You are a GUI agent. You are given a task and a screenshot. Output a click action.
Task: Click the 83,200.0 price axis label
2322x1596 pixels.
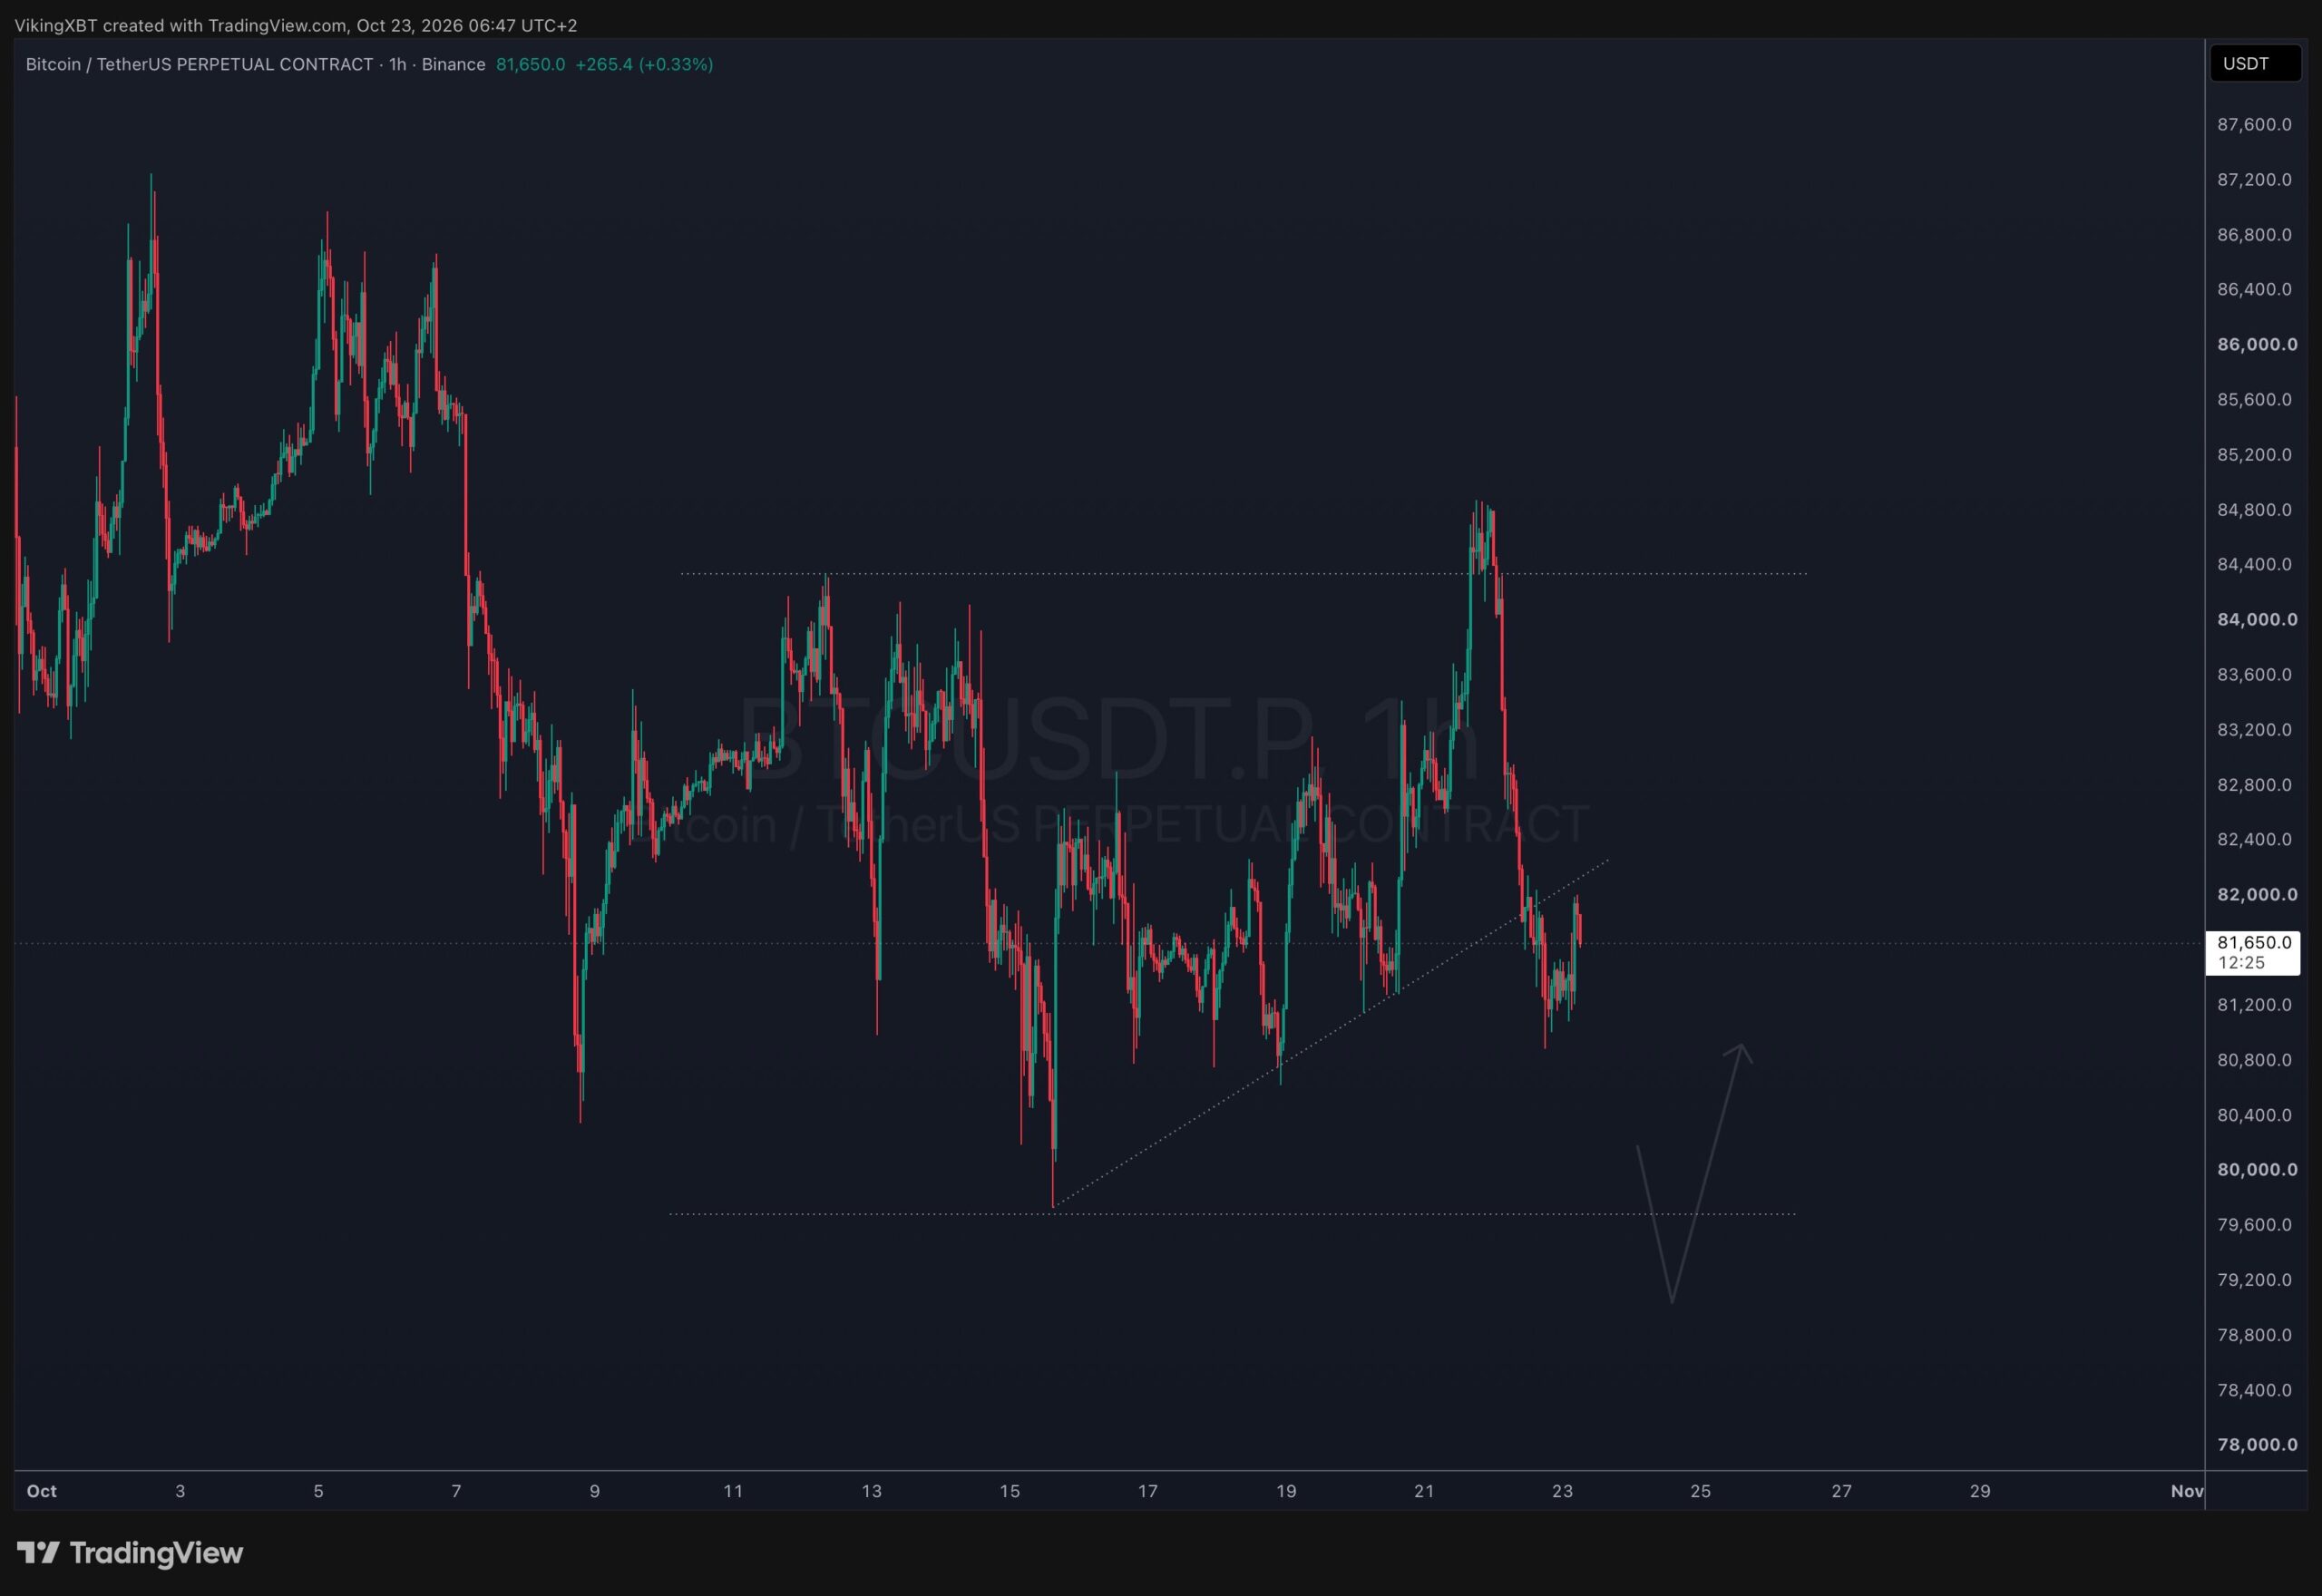tap(2254, 729)
